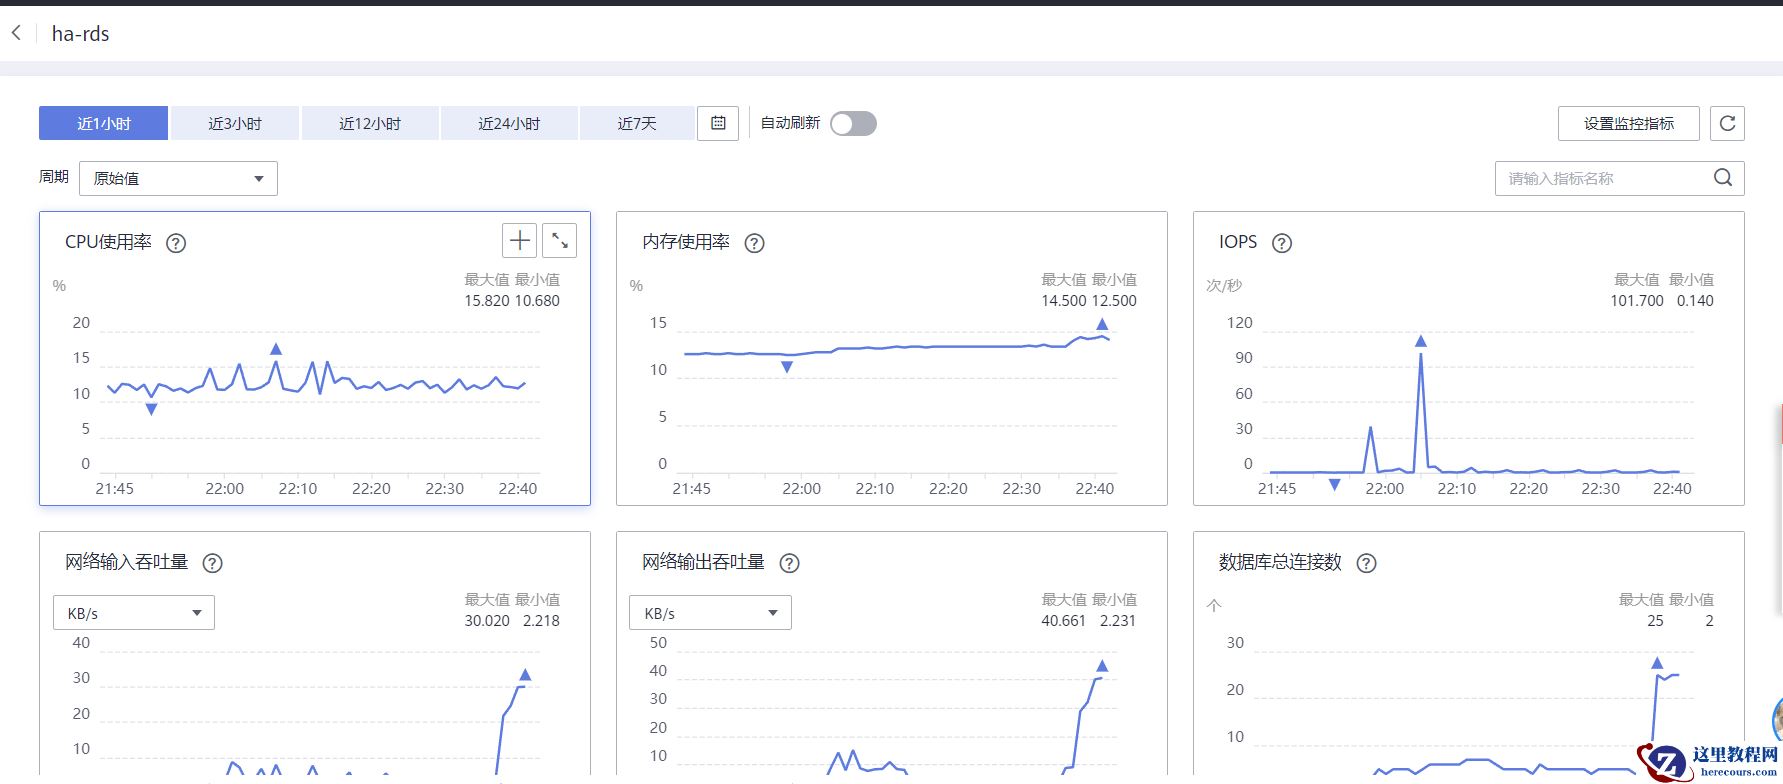Click the plus icon on CPU使用率 chart

tap(520, 241)
